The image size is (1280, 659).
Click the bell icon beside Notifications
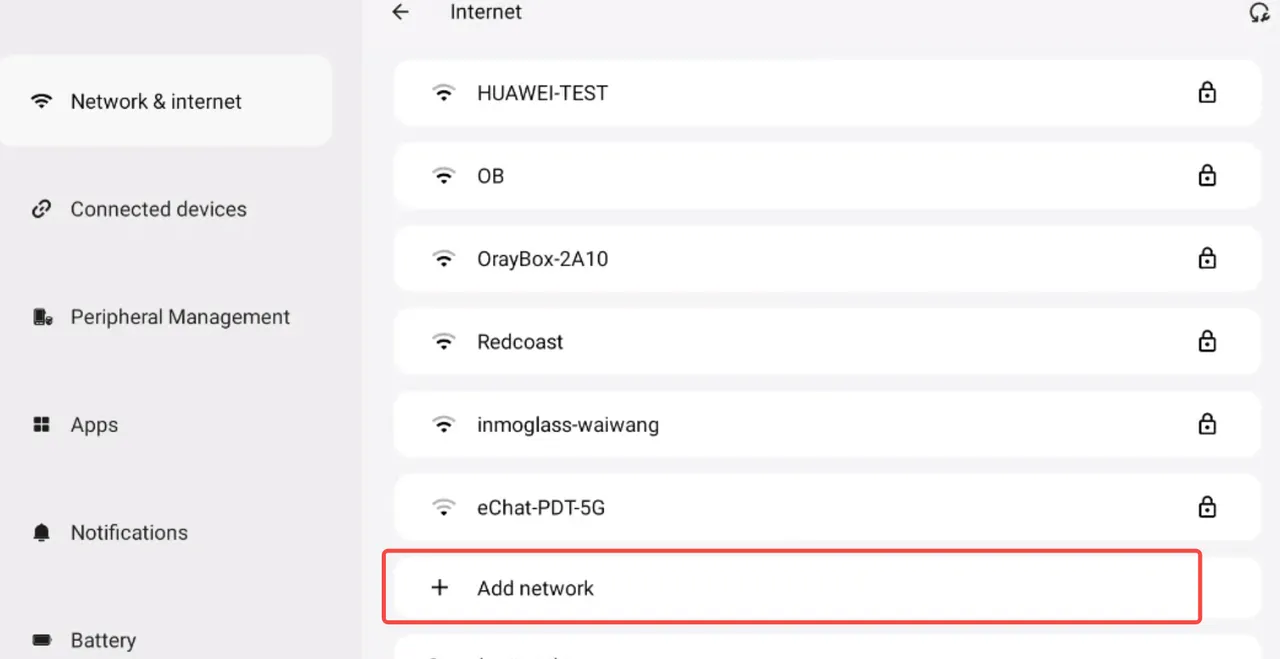click(42, 533)
